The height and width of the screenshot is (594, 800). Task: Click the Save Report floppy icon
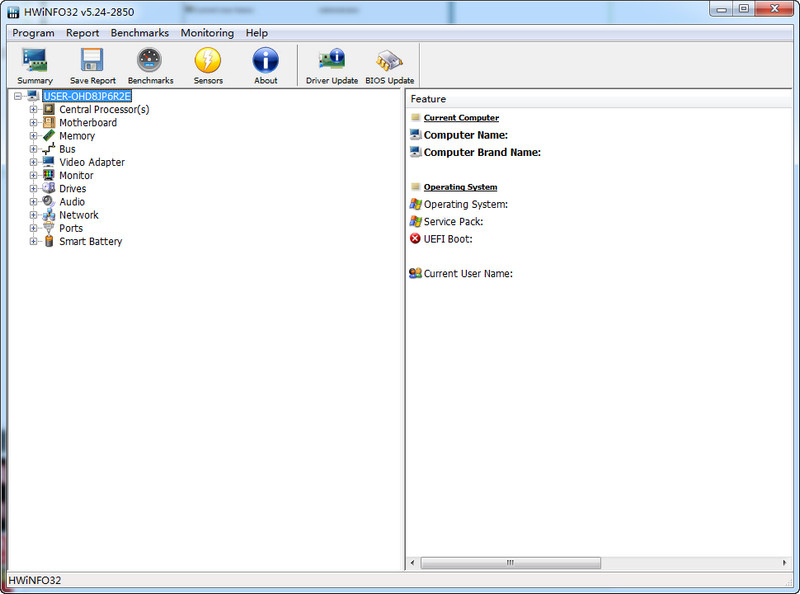92,65
